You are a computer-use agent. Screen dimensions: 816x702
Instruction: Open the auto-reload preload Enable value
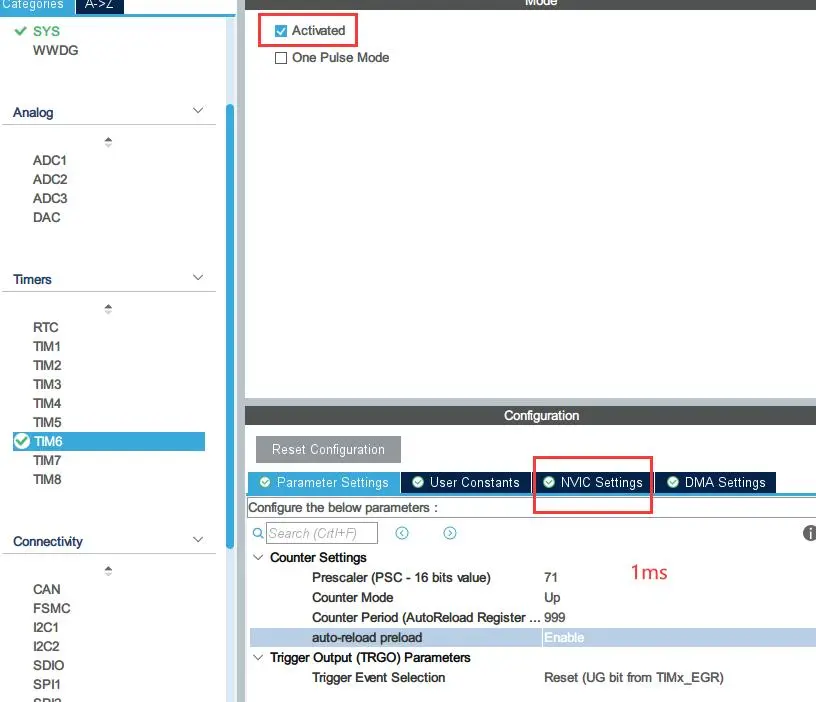click(x=564, y=637)
